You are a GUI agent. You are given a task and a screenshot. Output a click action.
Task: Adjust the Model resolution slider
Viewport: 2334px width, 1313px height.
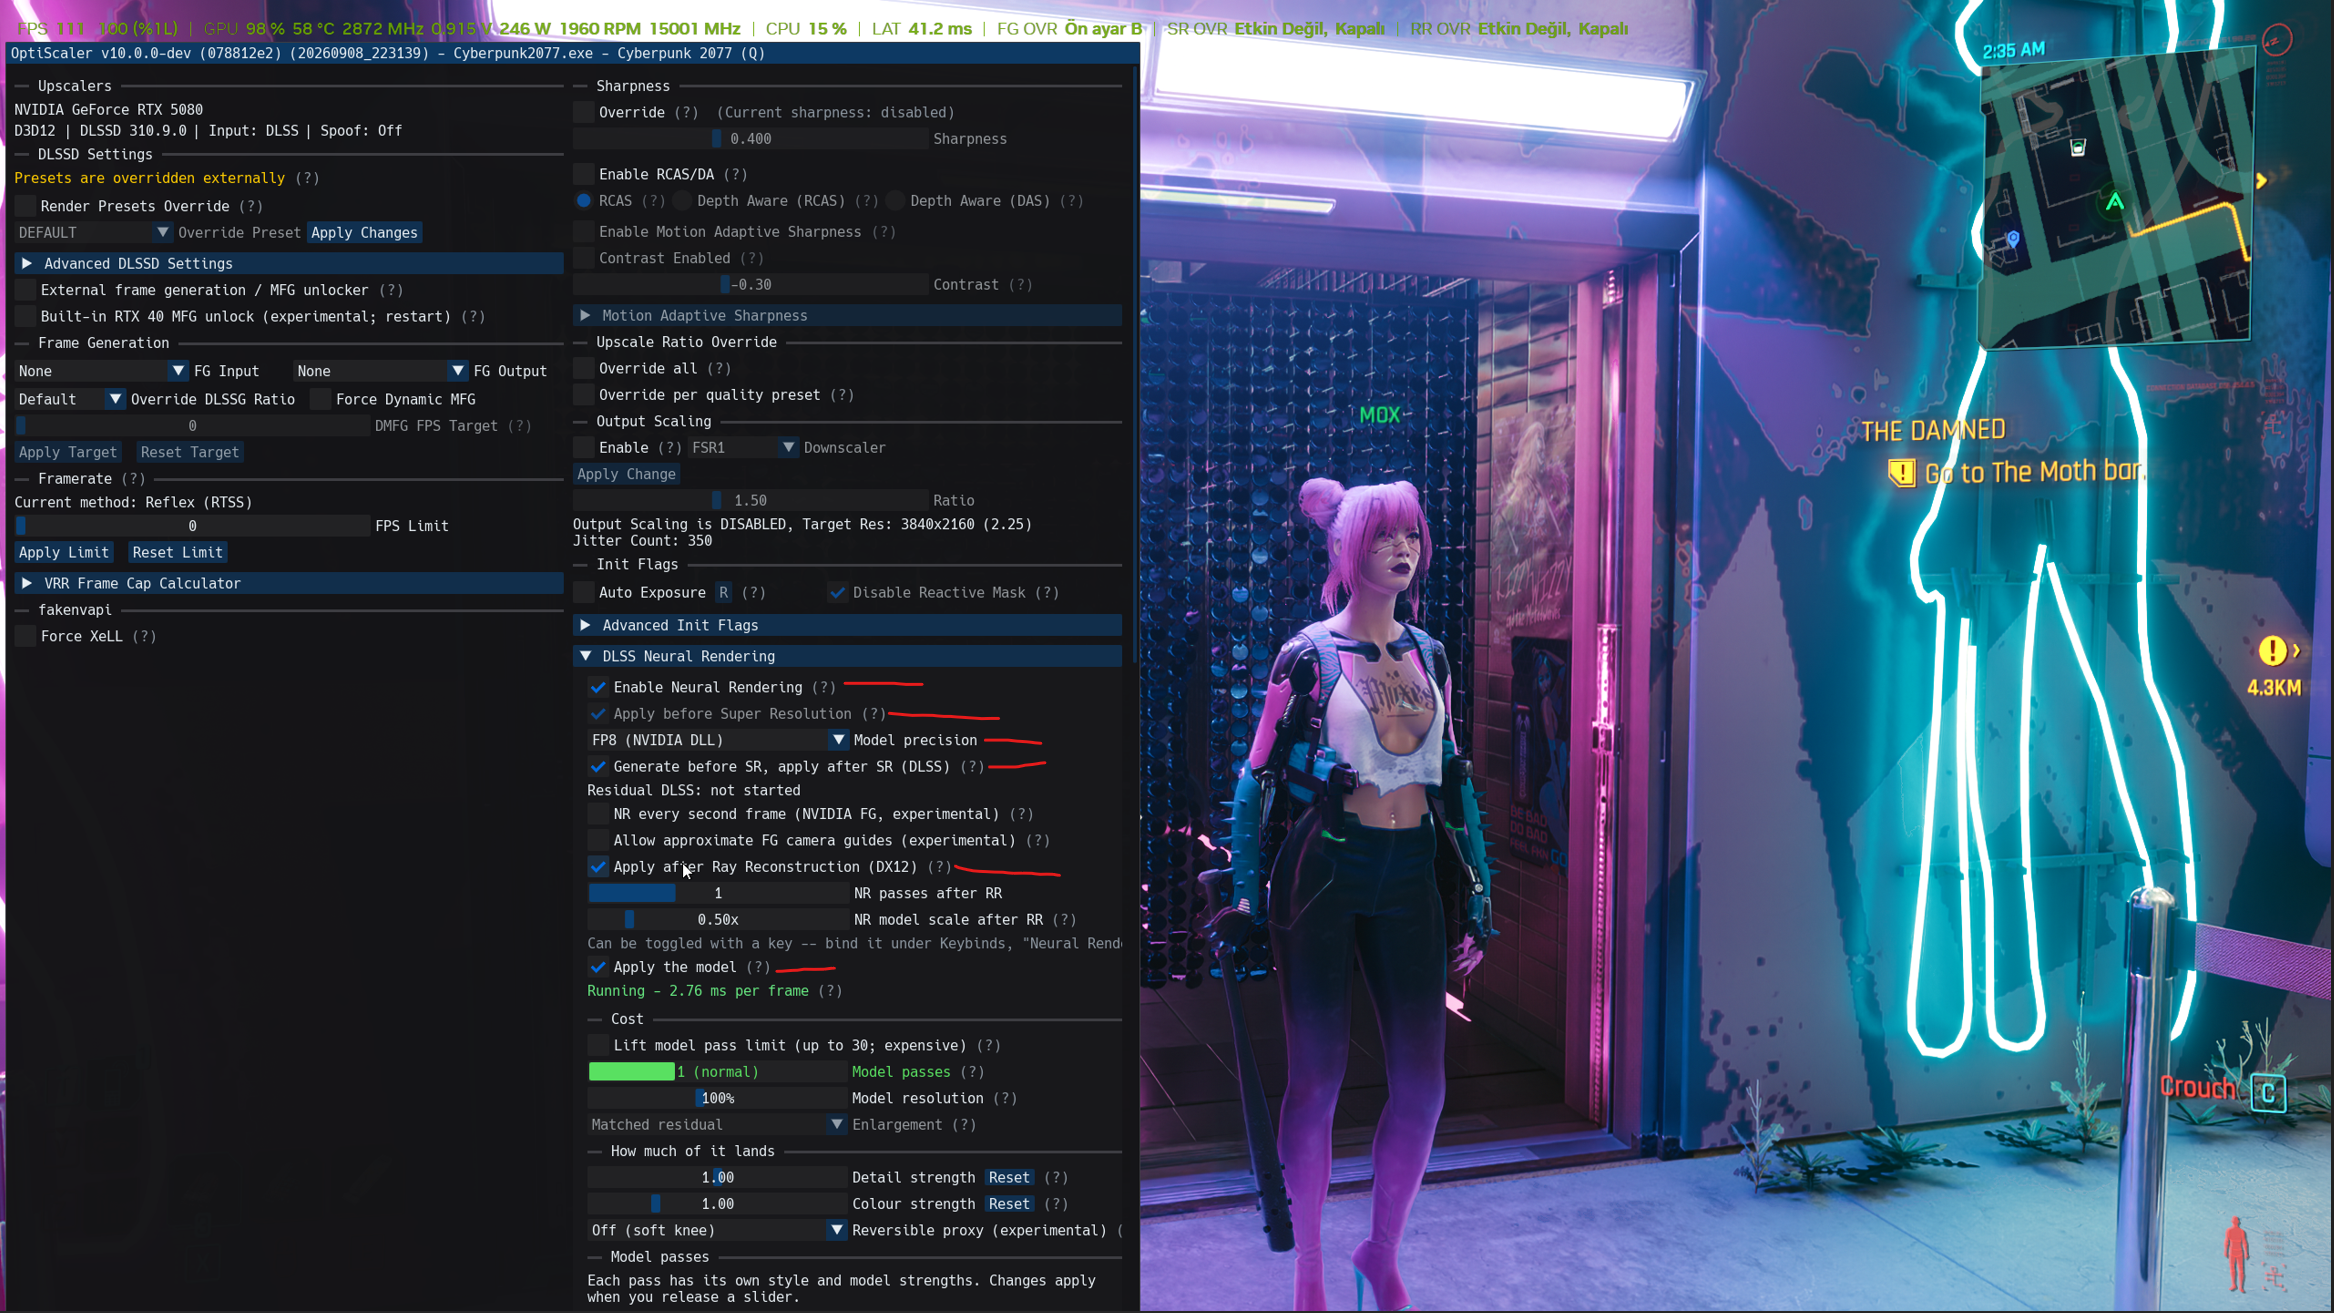coord(717,1098)
